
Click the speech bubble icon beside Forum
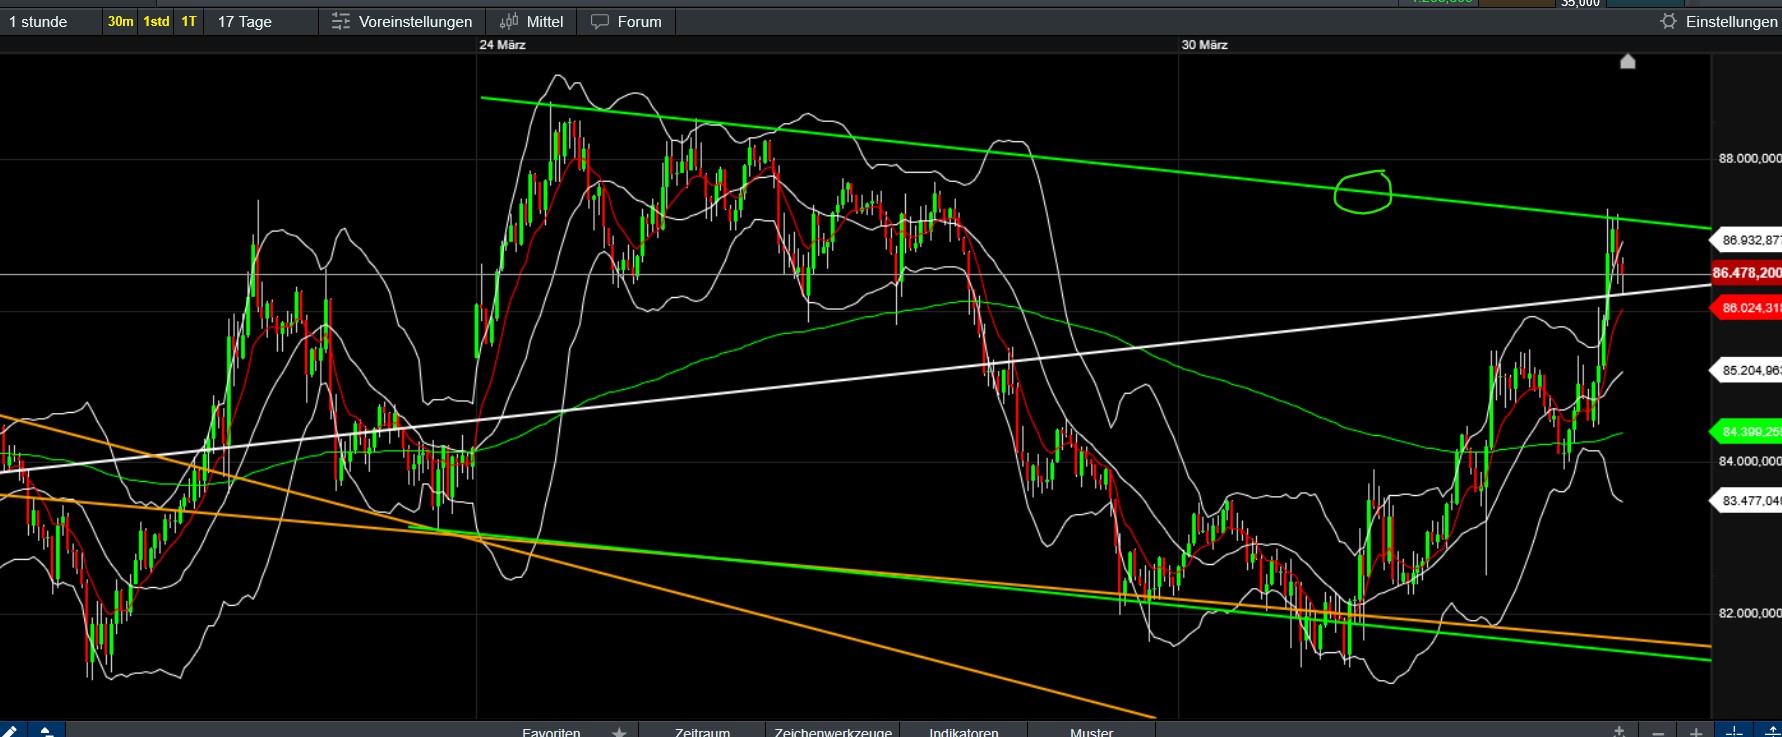[600, 21]
